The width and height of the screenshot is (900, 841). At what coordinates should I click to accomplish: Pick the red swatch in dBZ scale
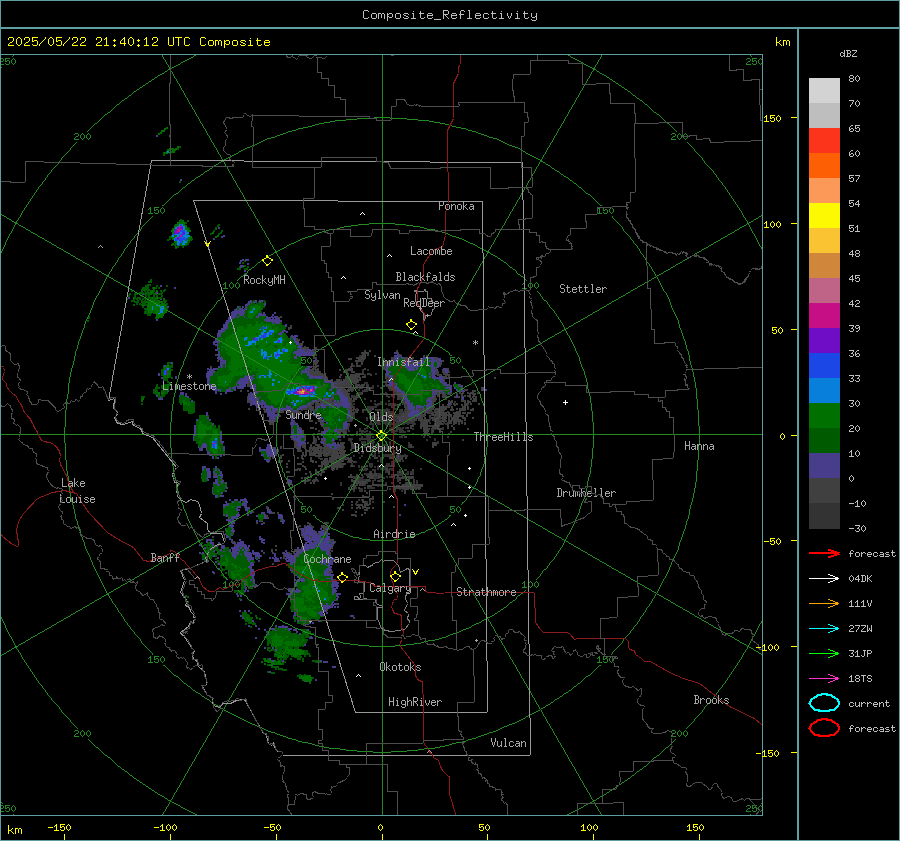(824, 141)
